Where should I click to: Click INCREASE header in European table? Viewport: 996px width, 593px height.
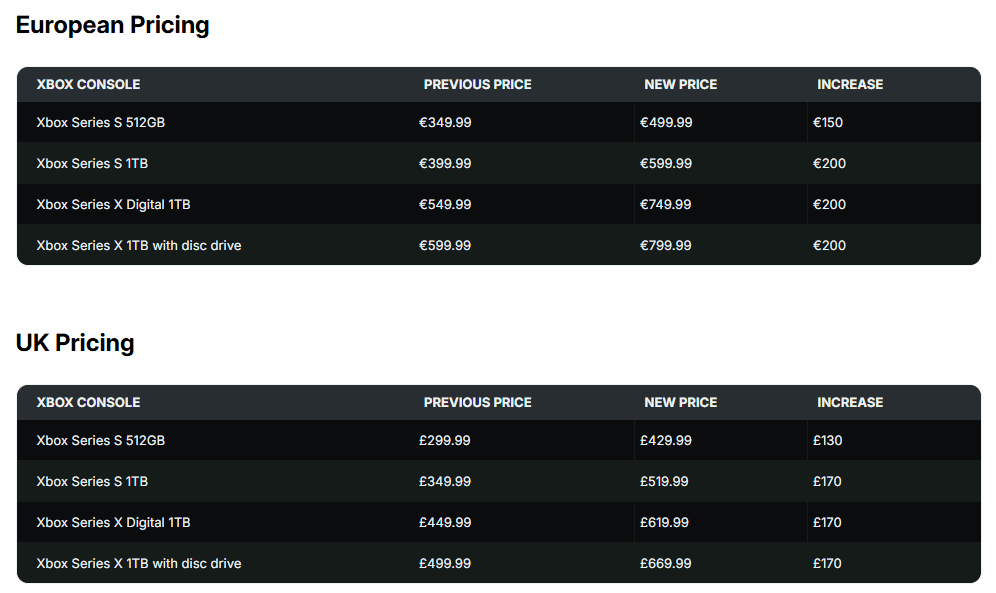(850, 84)
